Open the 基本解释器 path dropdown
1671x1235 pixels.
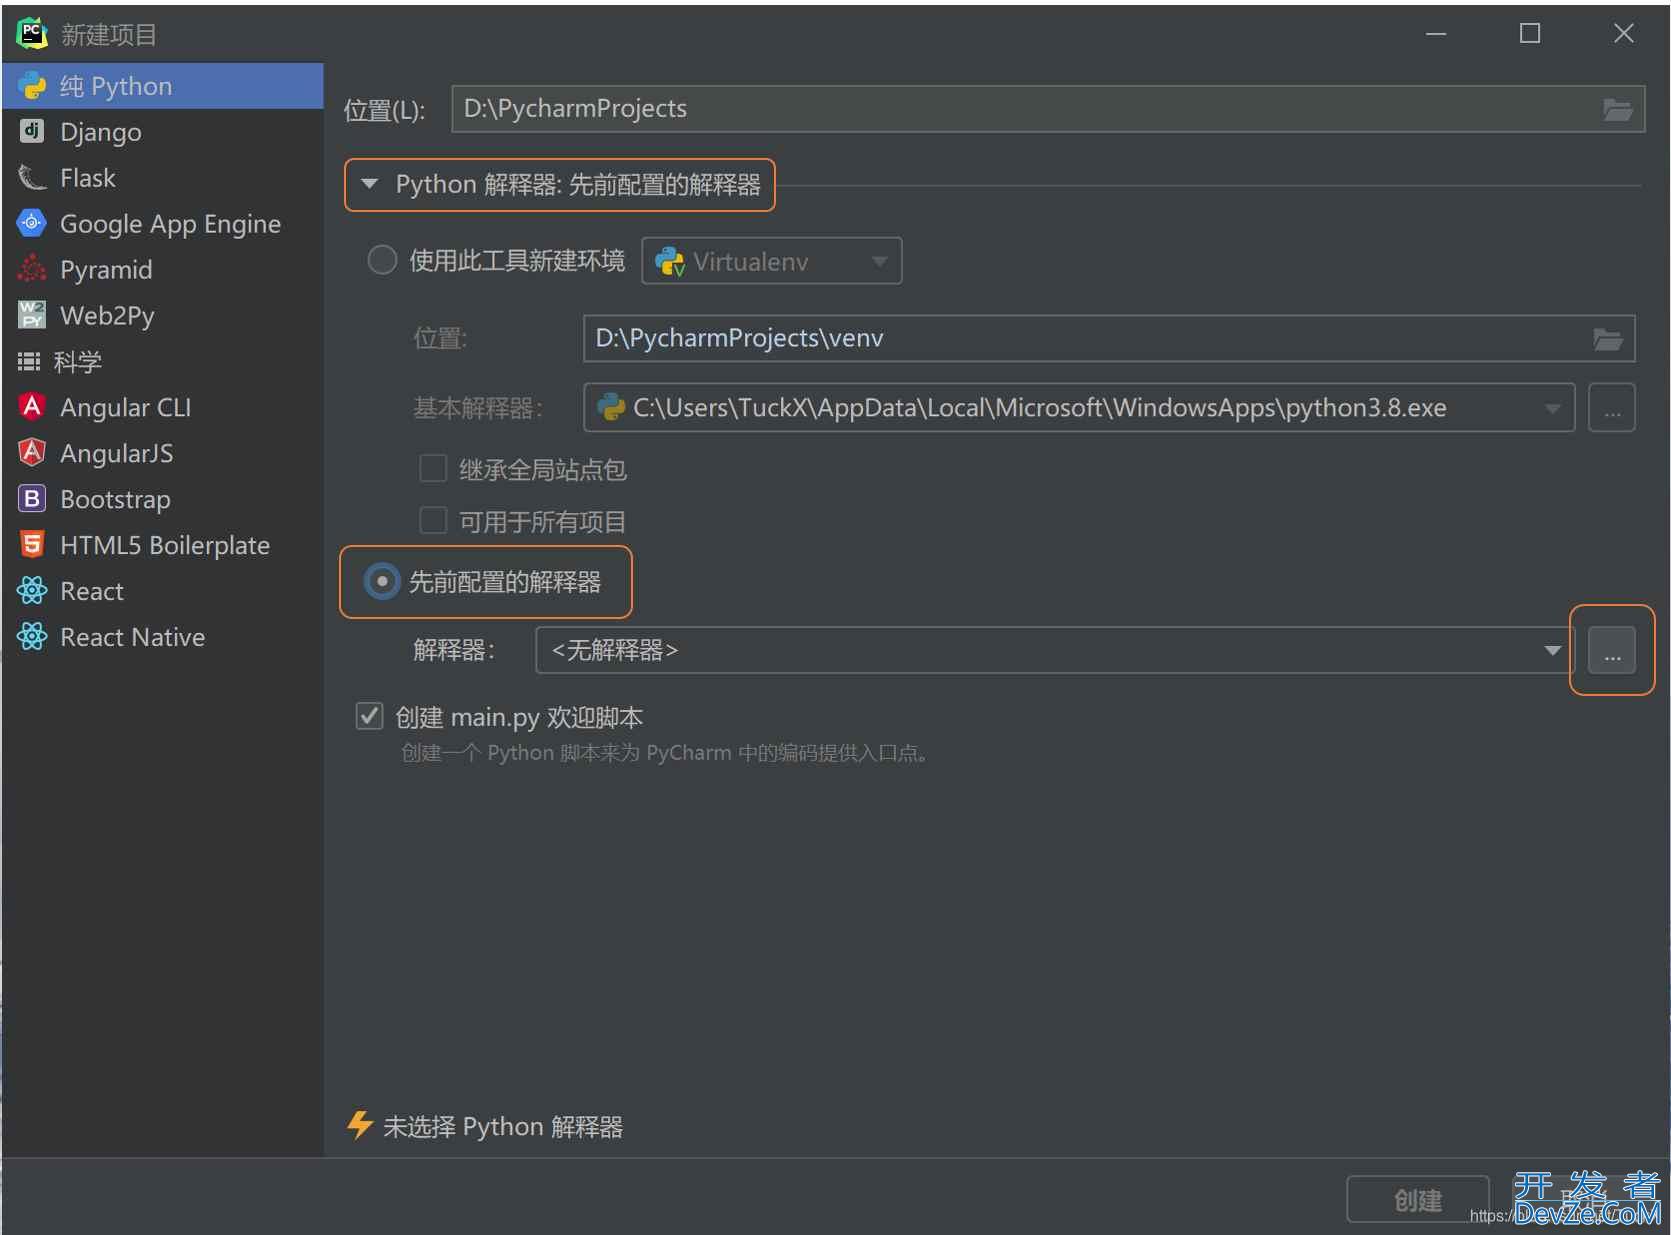[1079, 408]
